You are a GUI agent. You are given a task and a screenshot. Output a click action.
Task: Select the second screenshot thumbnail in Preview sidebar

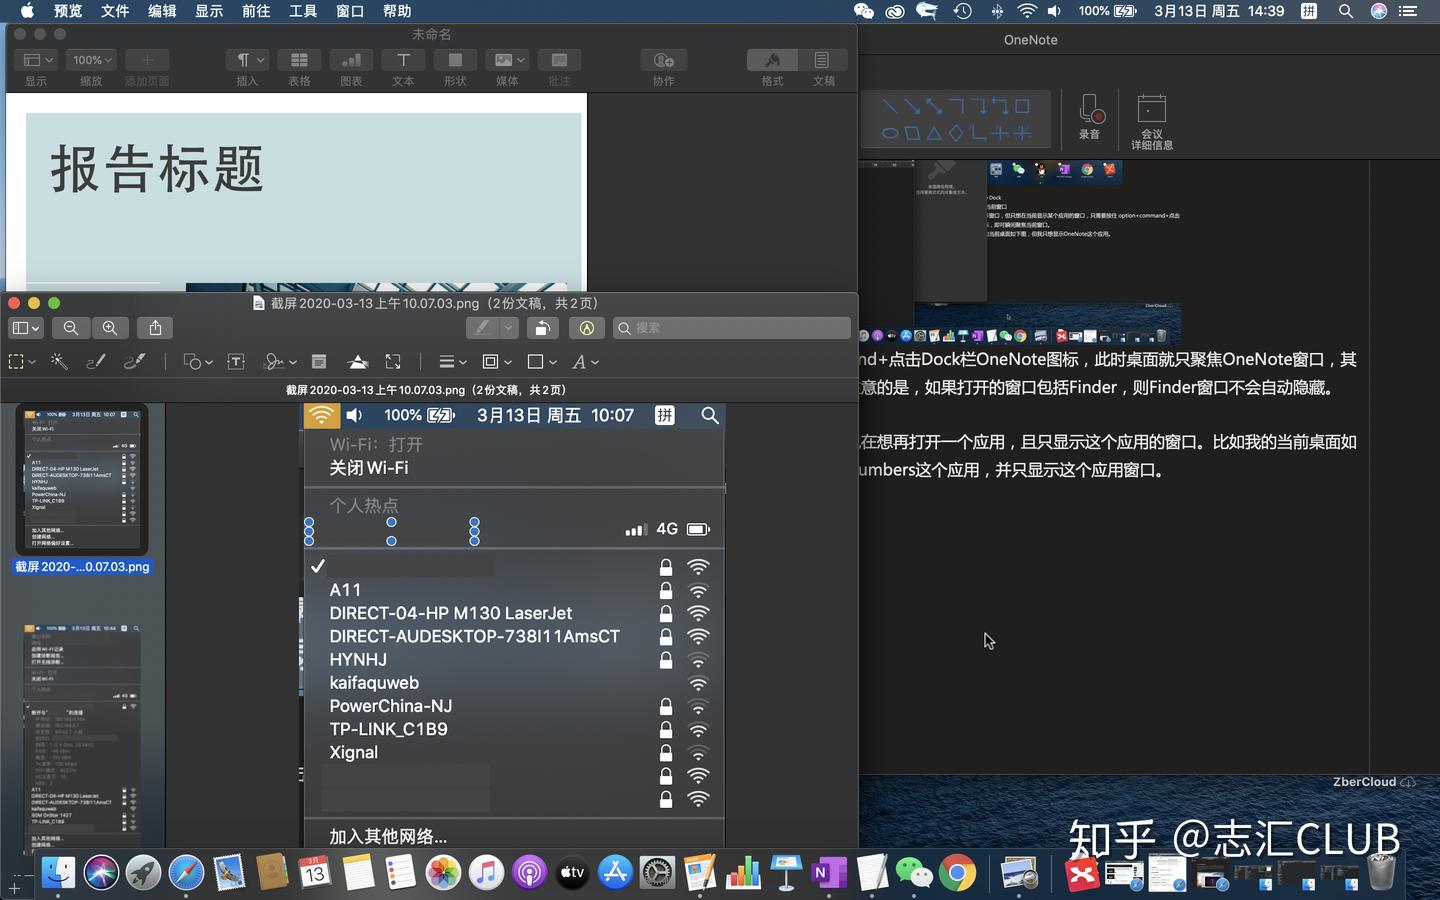(83, 735)
